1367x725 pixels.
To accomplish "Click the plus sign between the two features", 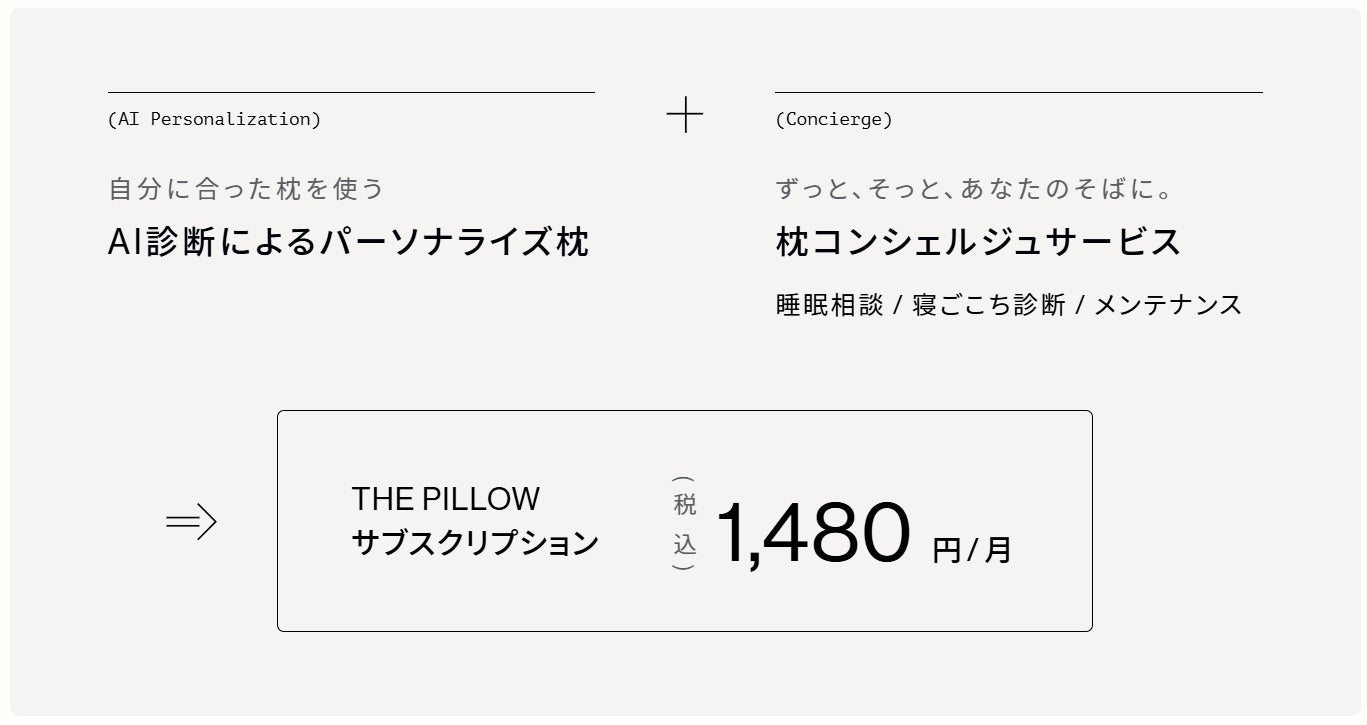I will click(685, 115).
